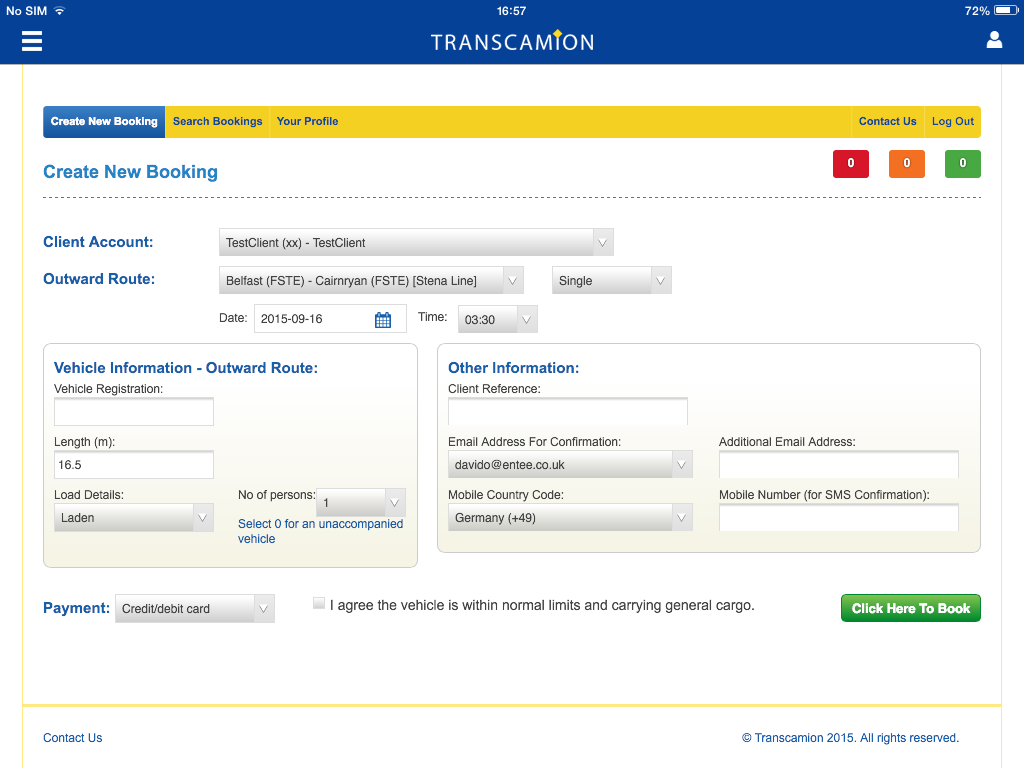Click the Click Here To Book button
This screenshot has width=1024, height=768.
coord(910,608)
